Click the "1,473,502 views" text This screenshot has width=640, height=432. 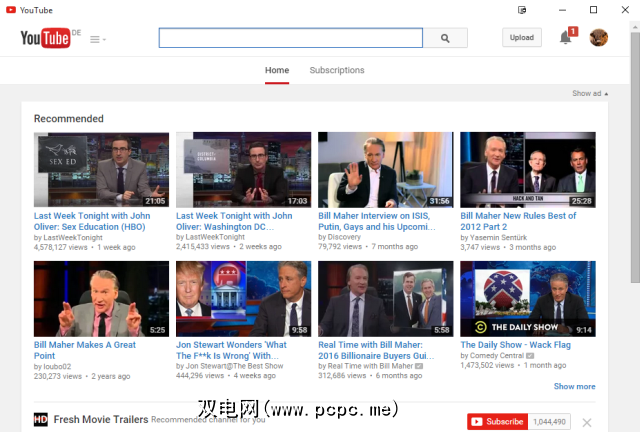coord(487,365)
